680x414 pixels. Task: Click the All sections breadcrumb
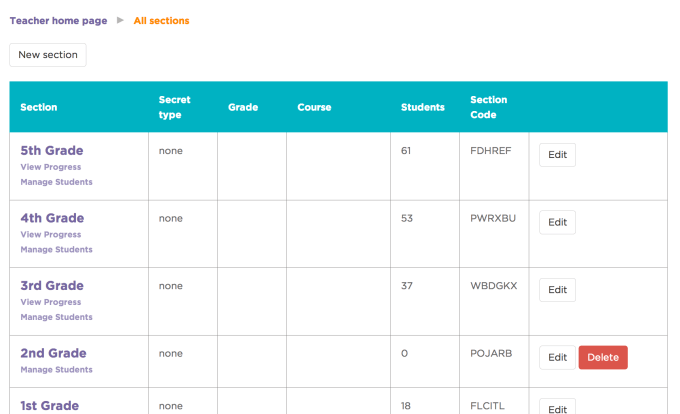[x=161, y=20]
